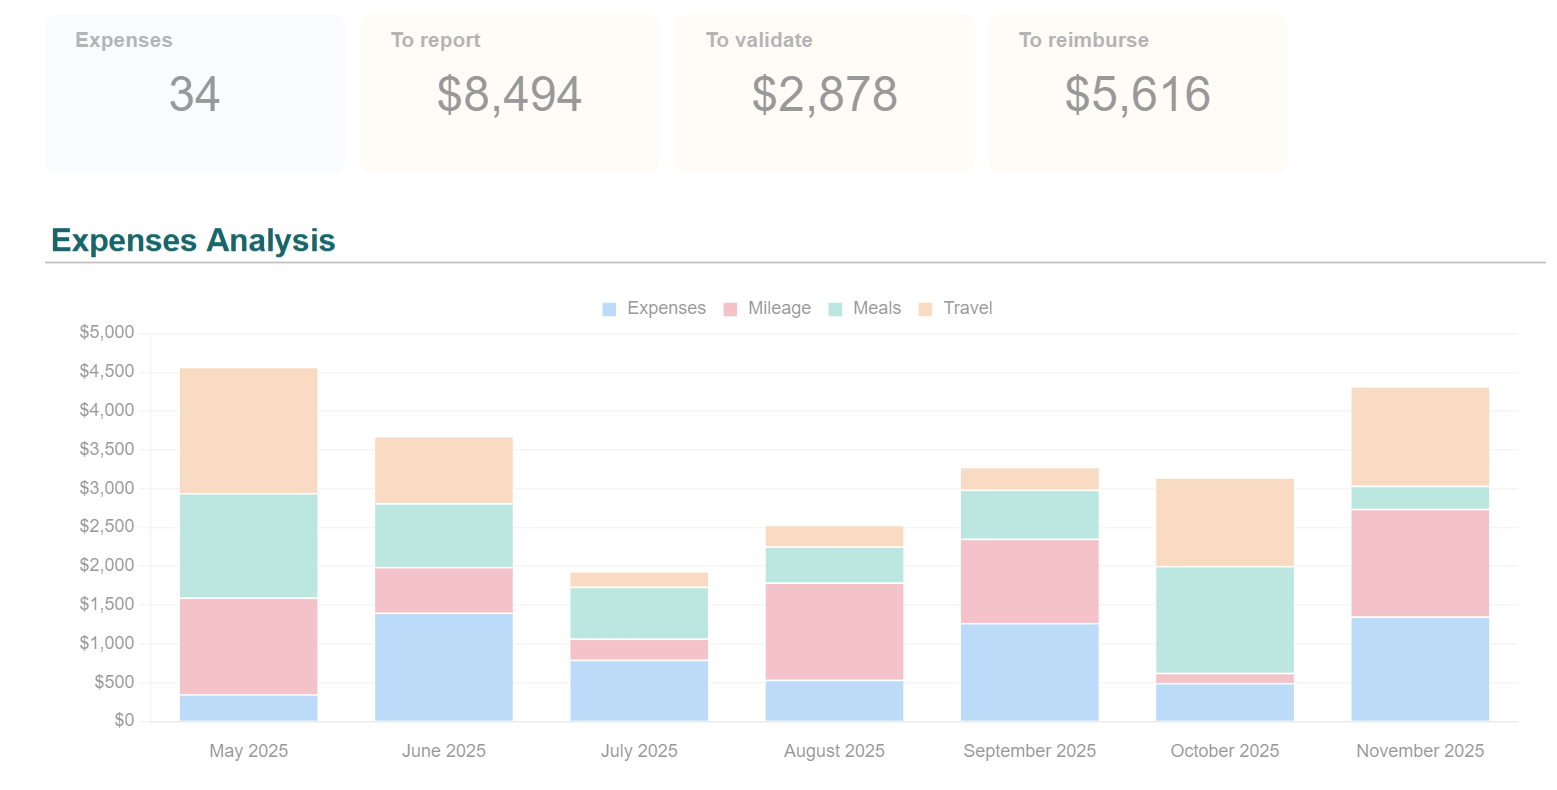
Task: Click the blue Expenses legend color swatch
Action: [x=609, y=309]
